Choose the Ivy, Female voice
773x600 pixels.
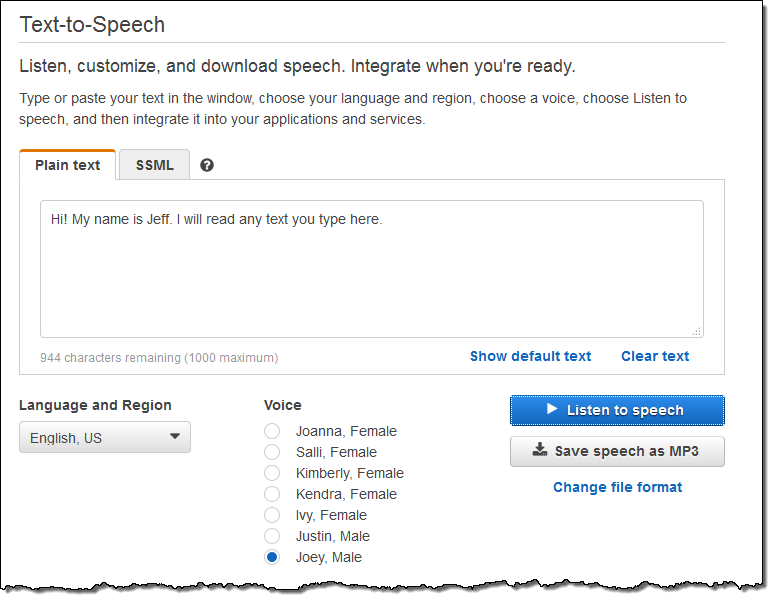pyautogui.click(x=272, y=515)
